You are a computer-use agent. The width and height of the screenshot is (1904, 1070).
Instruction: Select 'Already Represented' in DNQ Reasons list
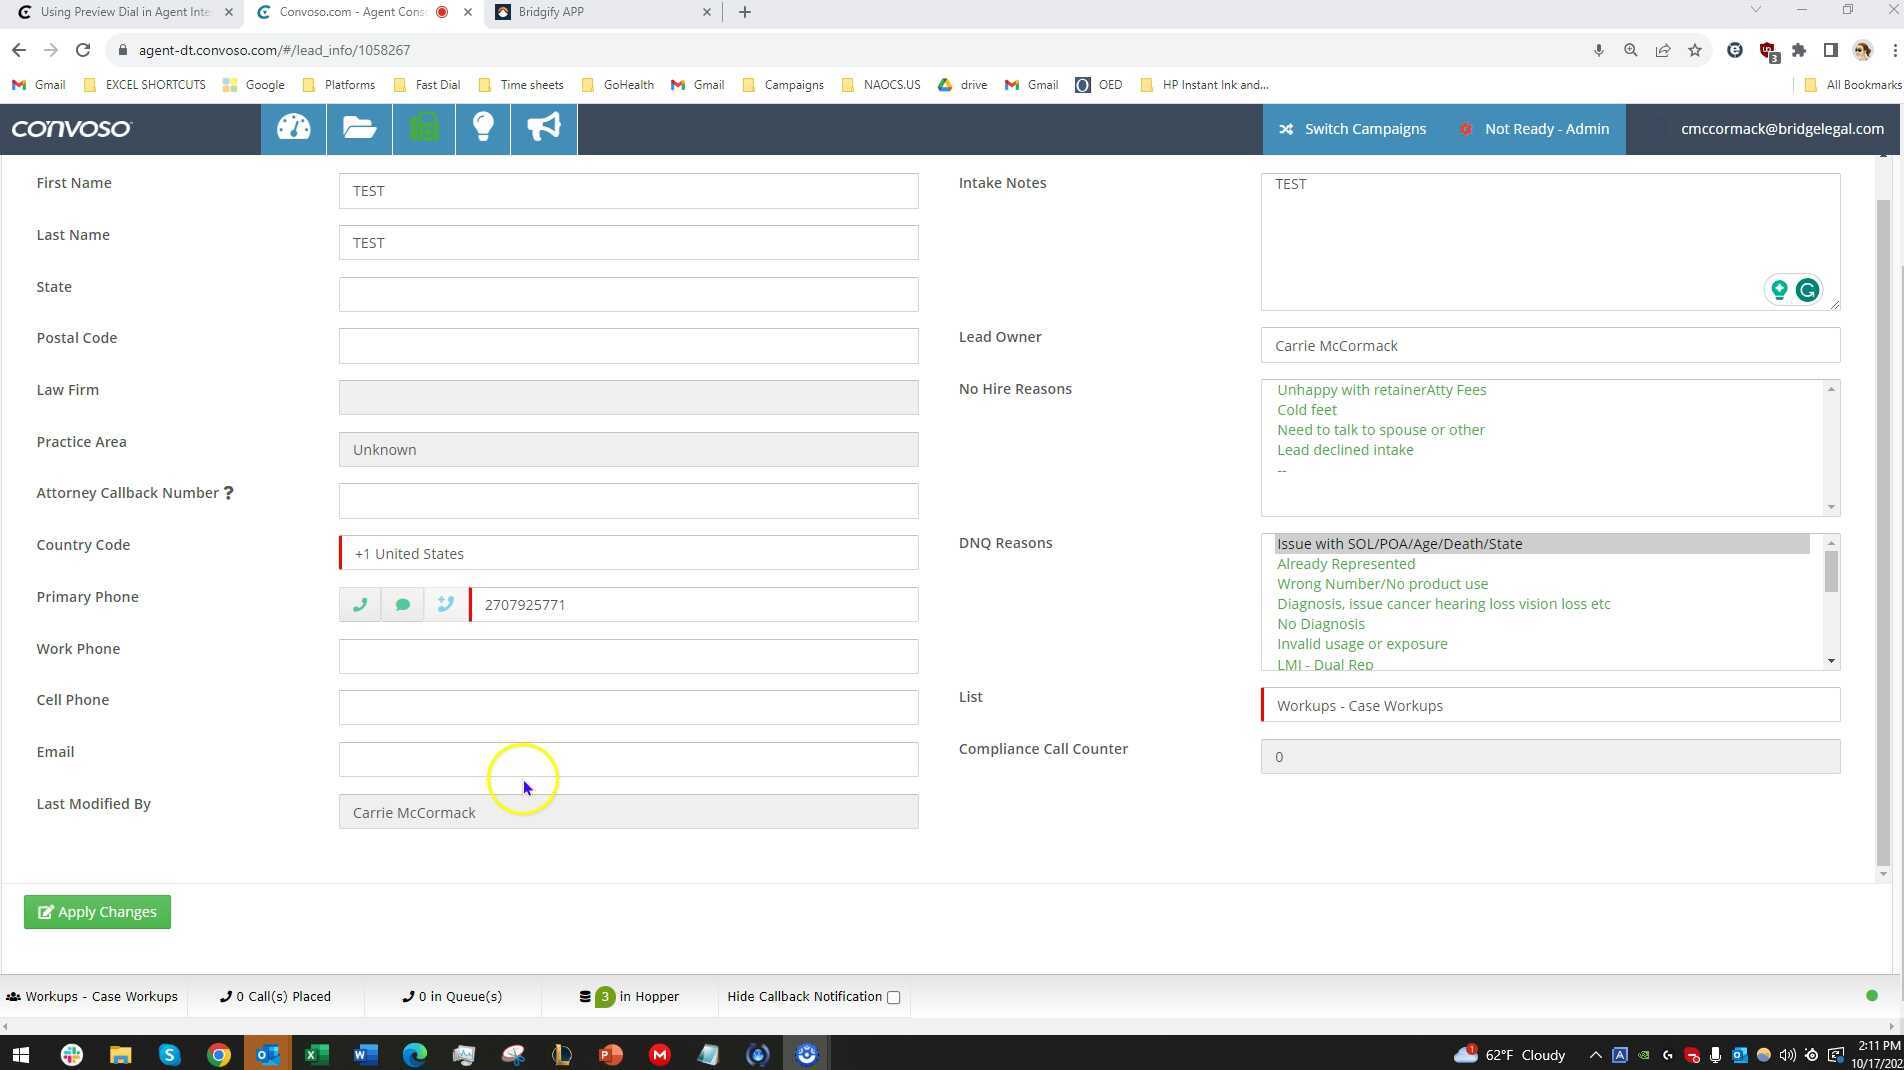coord(1345,563)
